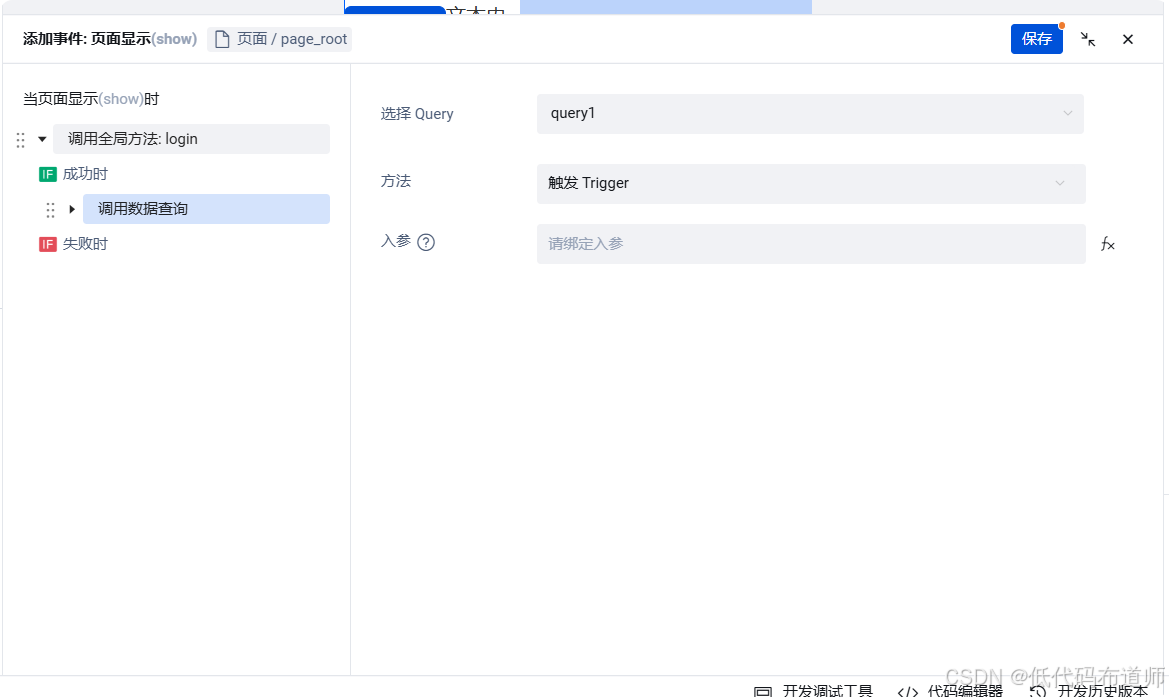This screenshot has width=1169, height=697.
Task: Click the collapse-window arrows icon in header
Action: click(x=1088, y=39)
